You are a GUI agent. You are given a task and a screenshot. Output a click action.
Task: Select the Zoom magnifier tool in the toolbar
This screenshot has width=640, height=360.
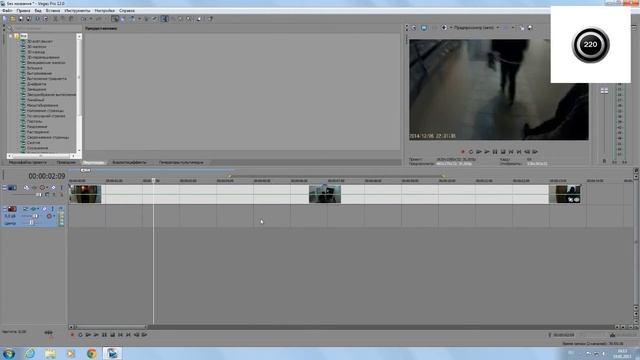(x=188, y=19)
